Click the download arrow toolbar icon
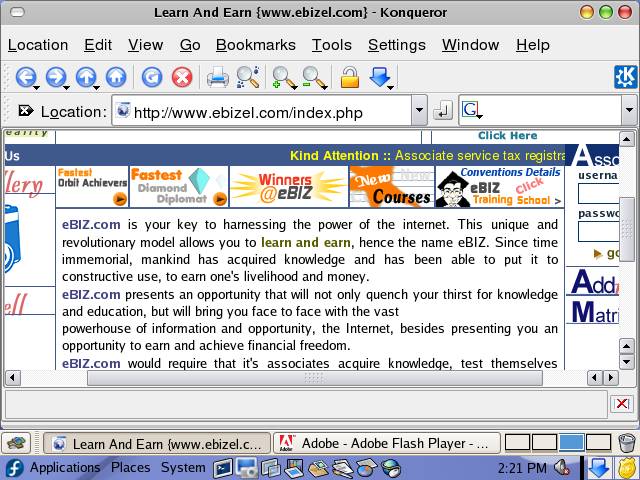 click(x=380, y=77)
